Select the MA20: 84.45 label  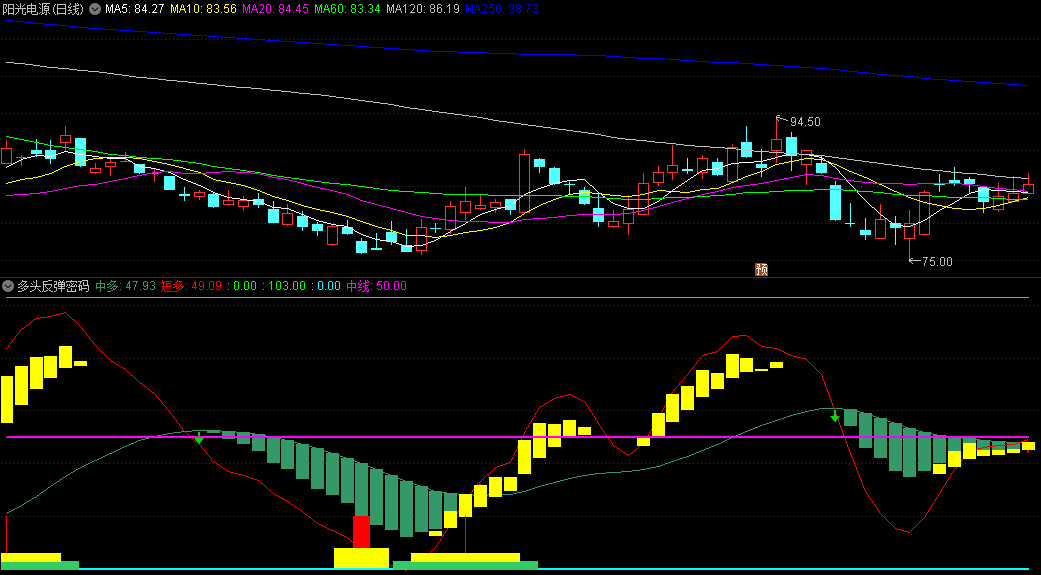(275, 9)
